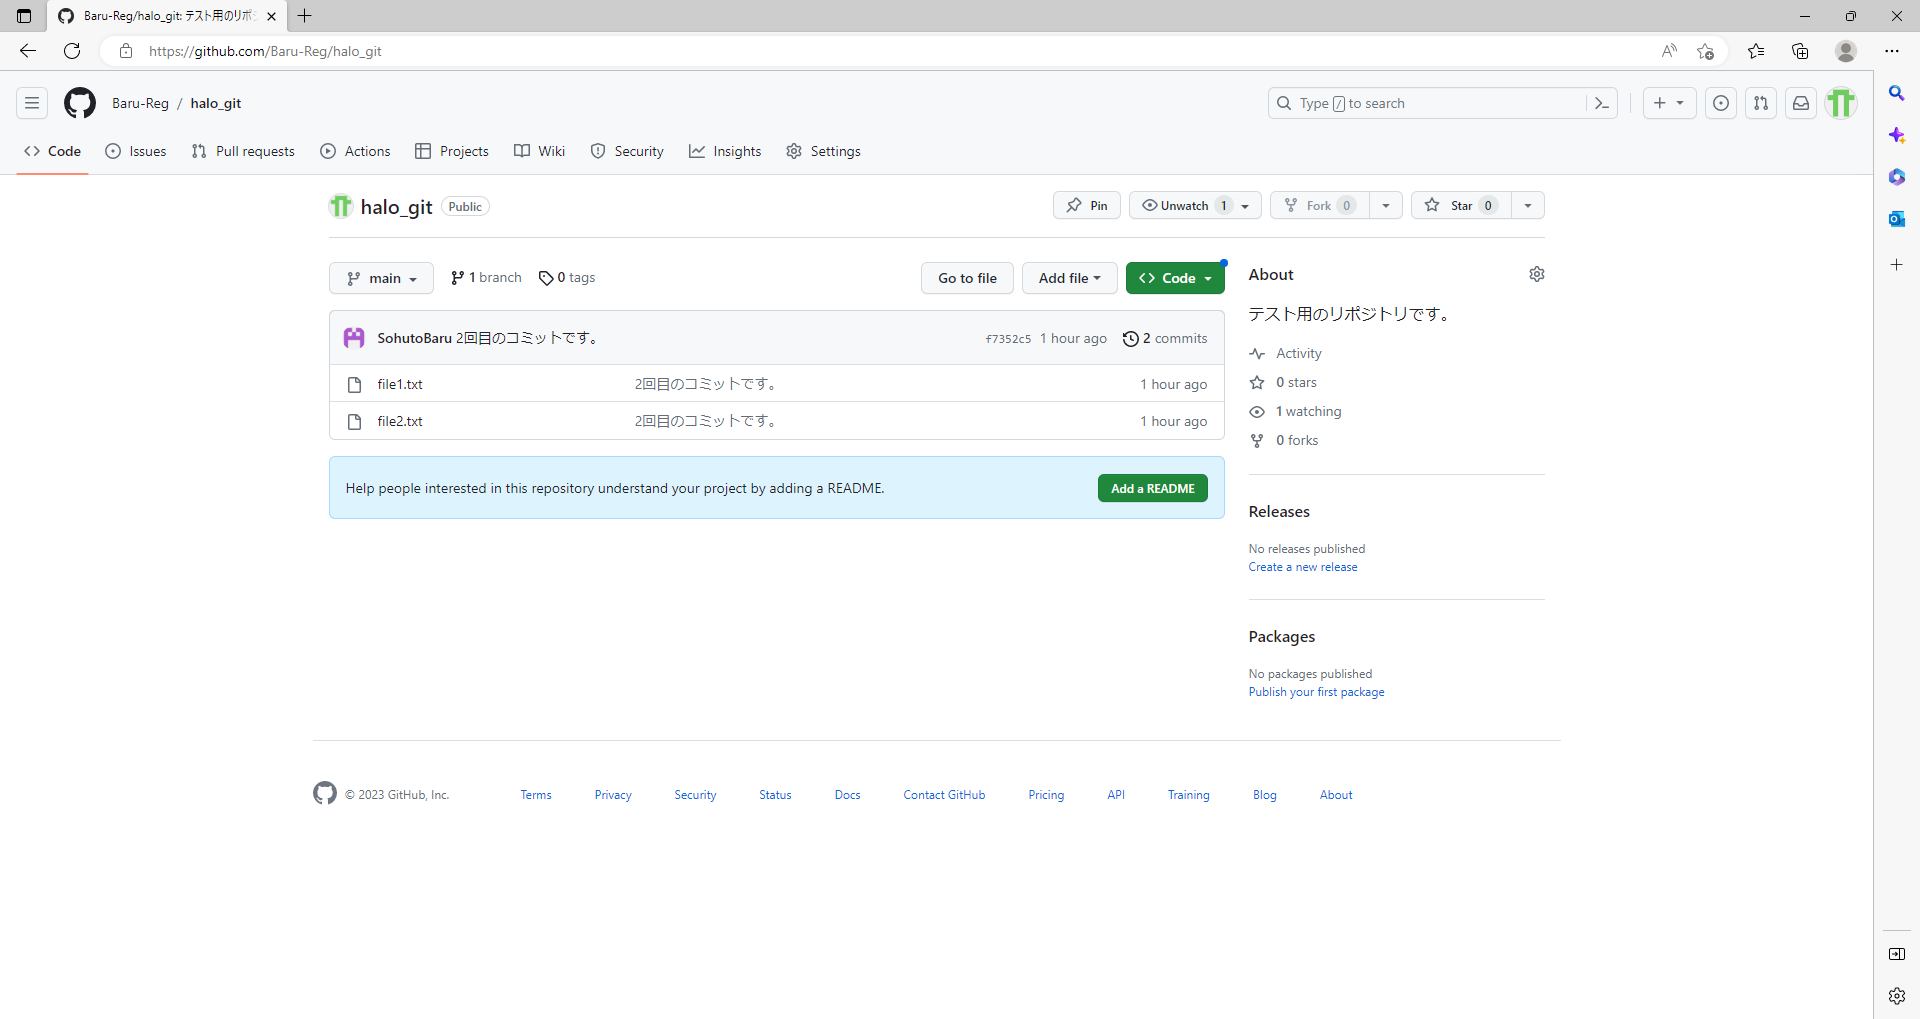The height and width of the screenshot is (1019, 1920).
Task: Open browser Settings and more menu
Action: pos(1892,51)
